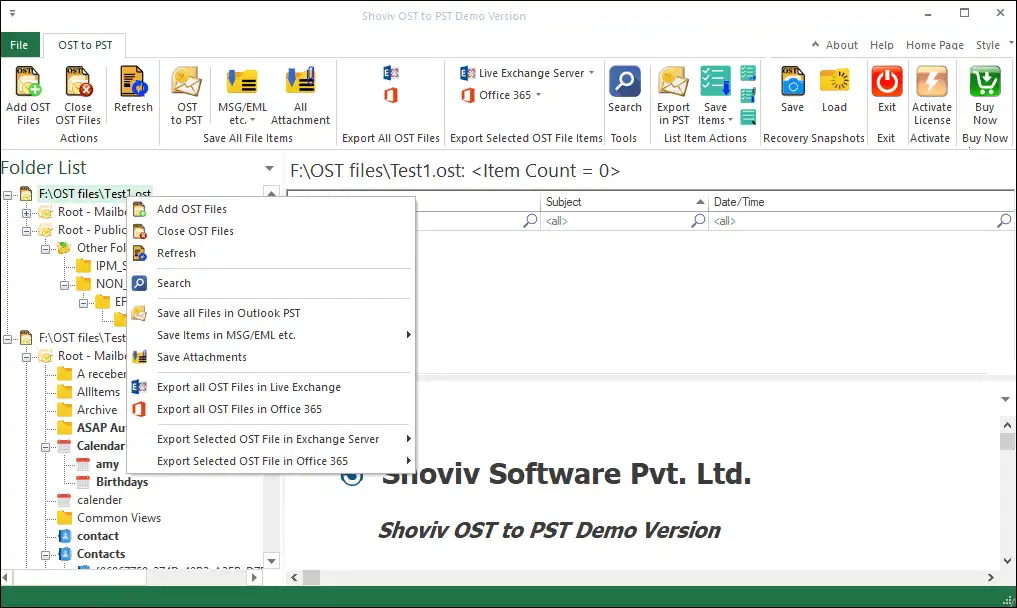Choose Refresh in the context menu
This screenshot has width=1017, height=608.
pos(271,253)
